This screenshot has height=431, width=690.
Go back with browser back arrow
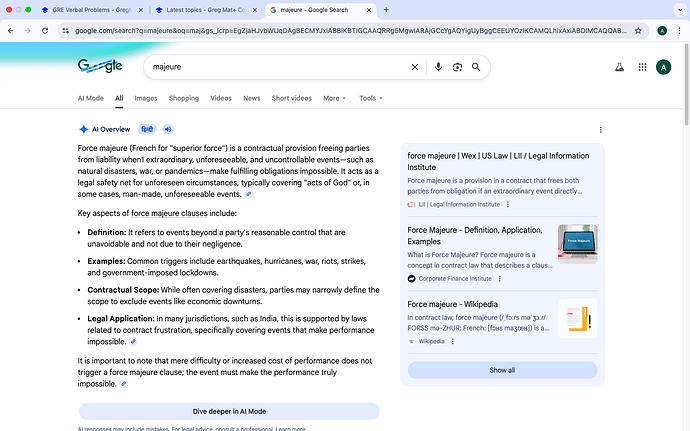(x=11, y=30)
